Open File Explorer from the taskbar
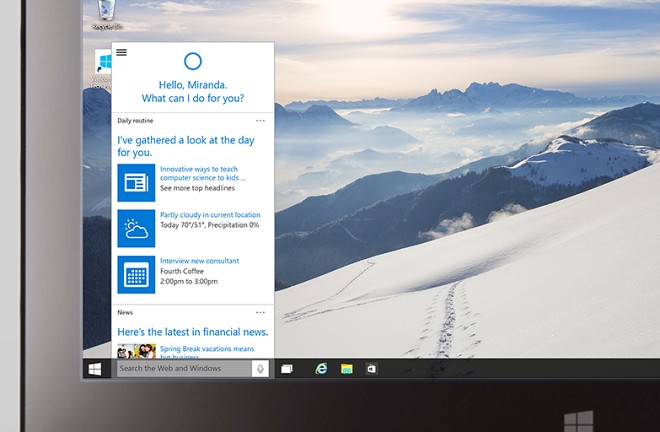This screenshot has width=660, height=432. (347, 369)
